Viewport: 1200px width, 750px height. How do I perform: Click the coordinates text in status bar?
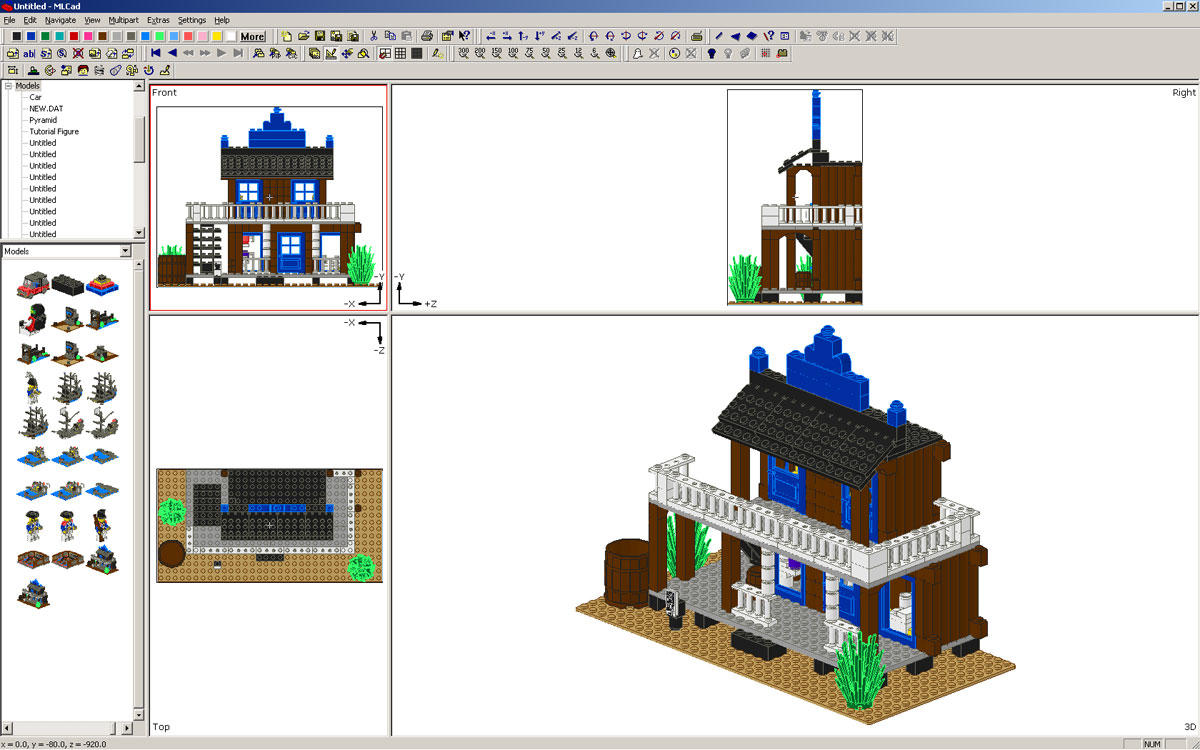pyautogui.click(x=54, y=744)
